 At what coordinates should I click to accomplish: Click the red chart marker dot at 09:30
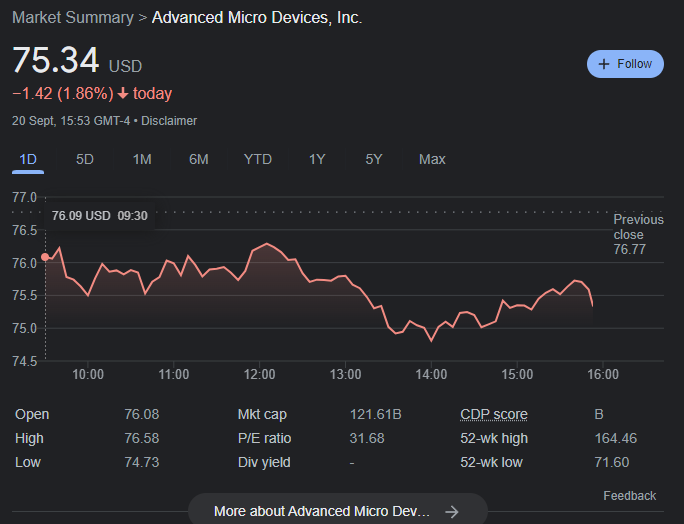click(x=45, y=257)
